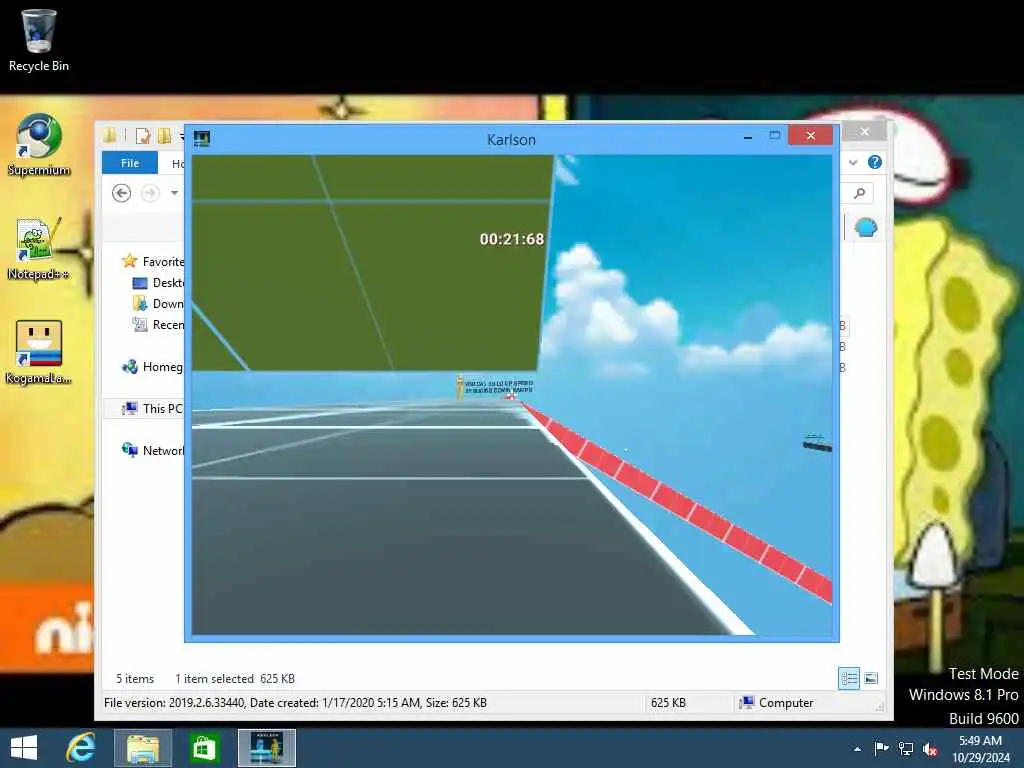Launch the Supermium browser shortcut

tap(39, 144)
